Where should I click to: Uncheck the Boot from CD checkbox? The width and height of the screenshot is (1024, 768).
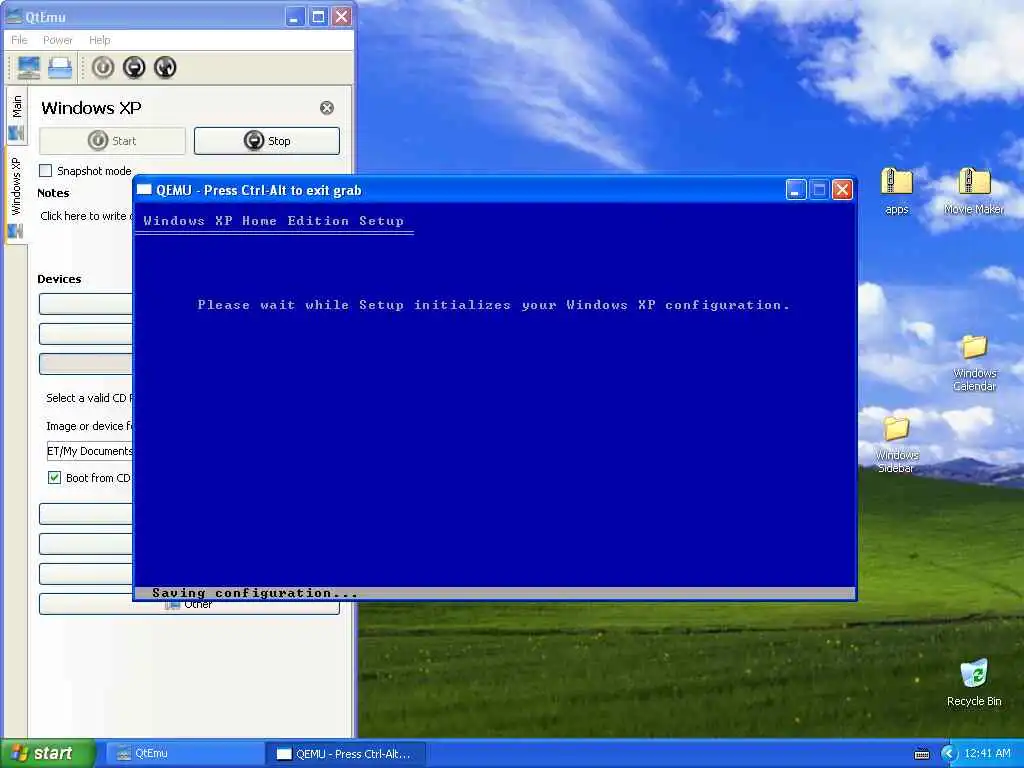pyautogui.click(x=54, y=477)
